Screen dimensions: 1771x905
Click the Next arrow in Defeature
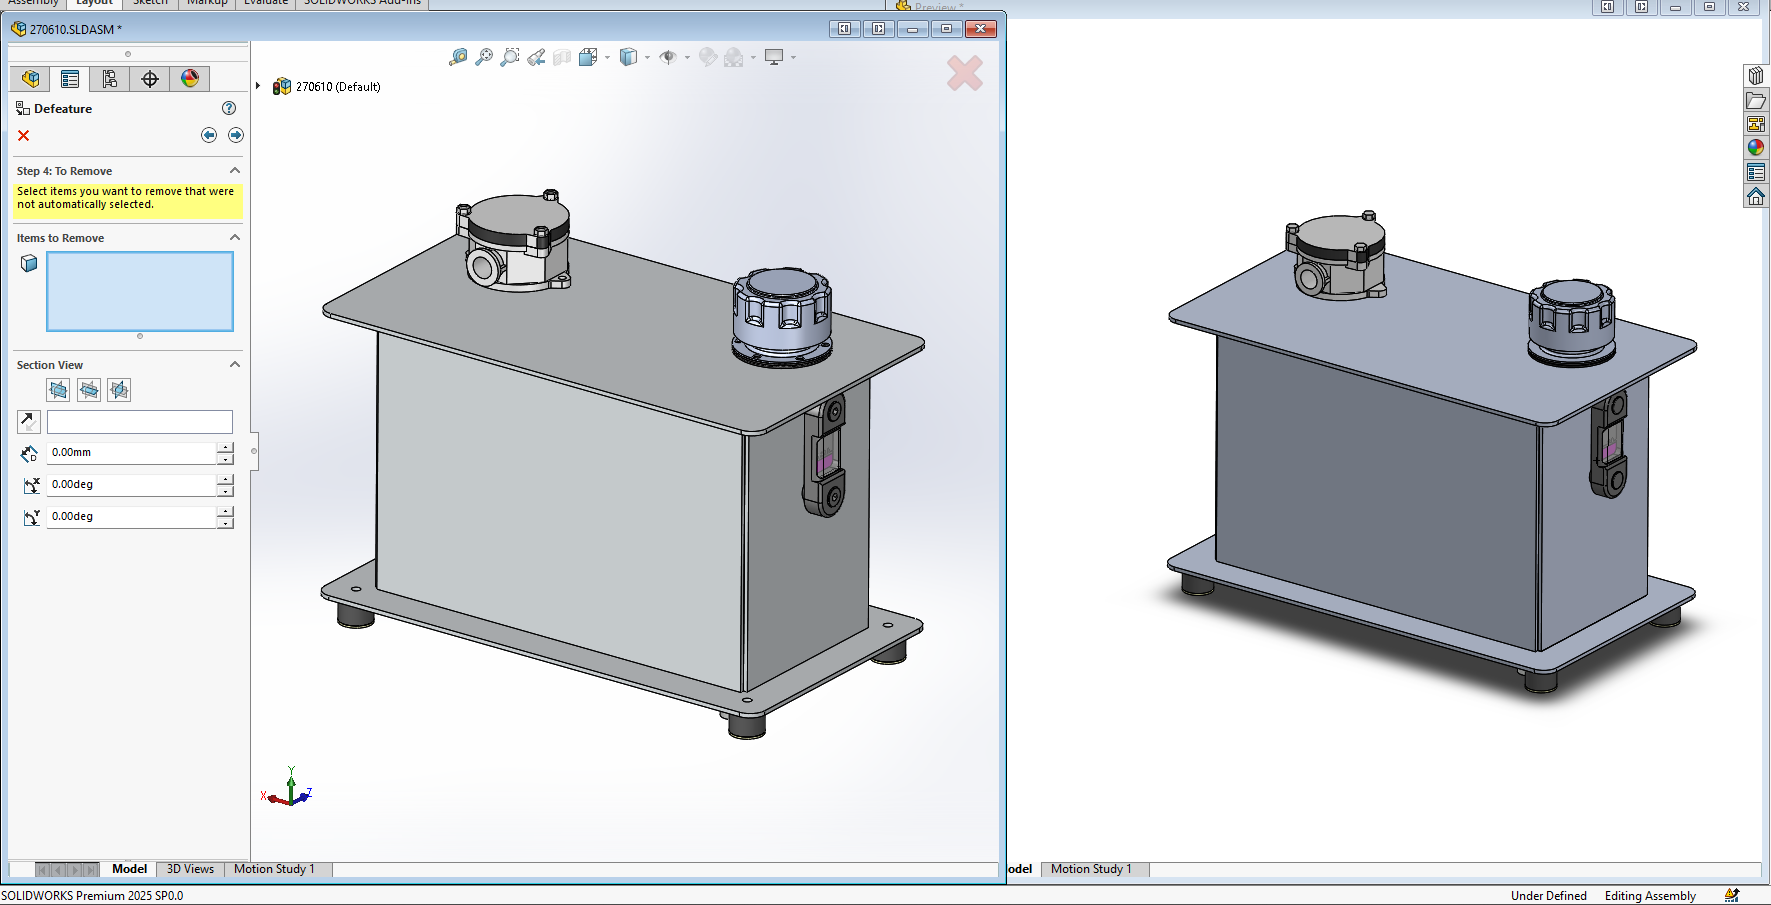pos(236,135)
